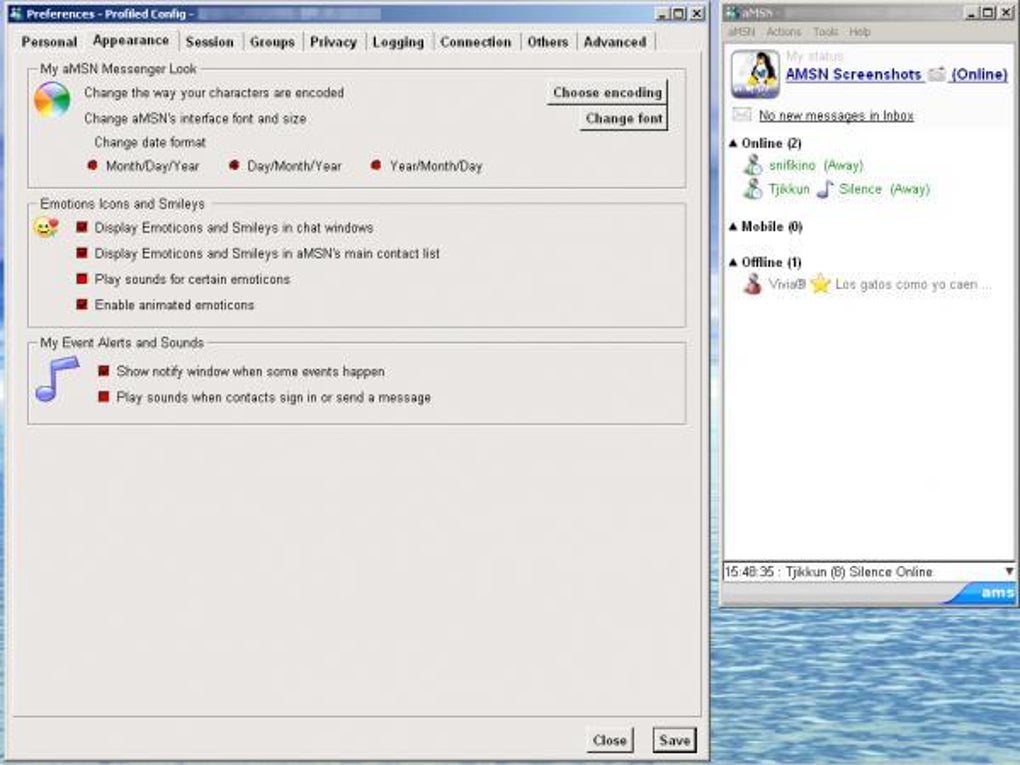This screenshot has width=1020, height=765.
Task: Open the Tools menu in aMSN window
Action: 825,32
